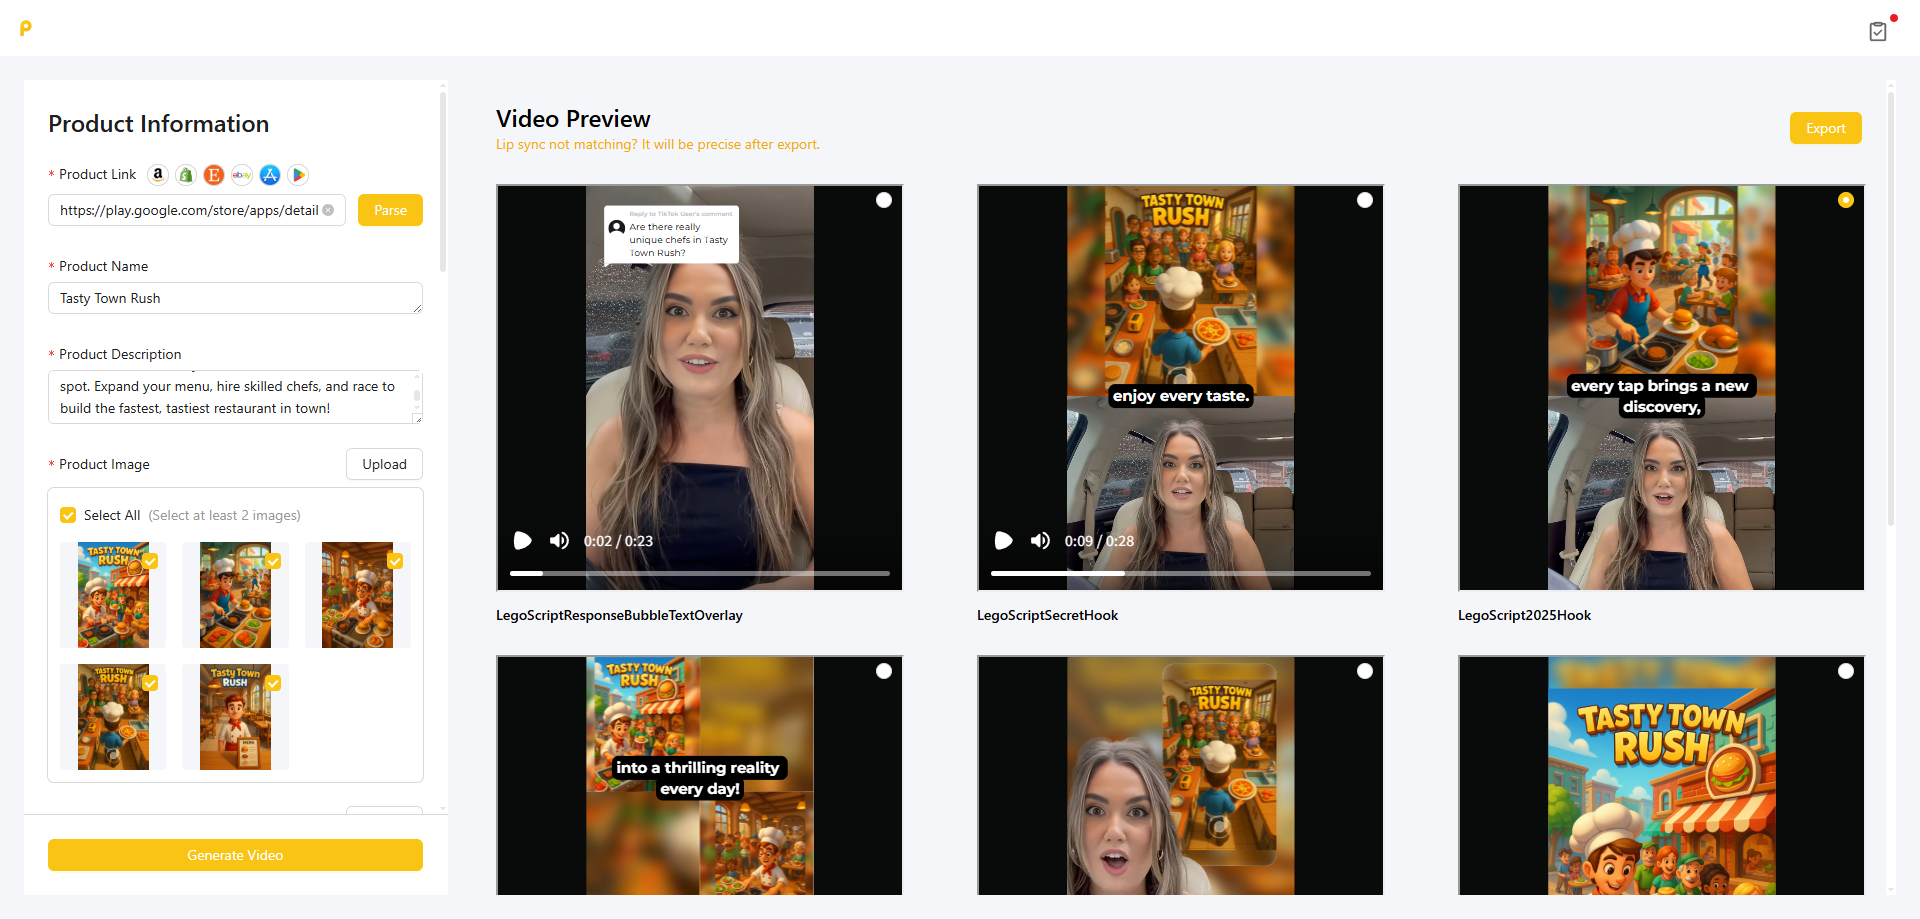Click the Product Name text field
This screenshot has height=919, width=1920.
pyautogui.click(x=235, y=298)
